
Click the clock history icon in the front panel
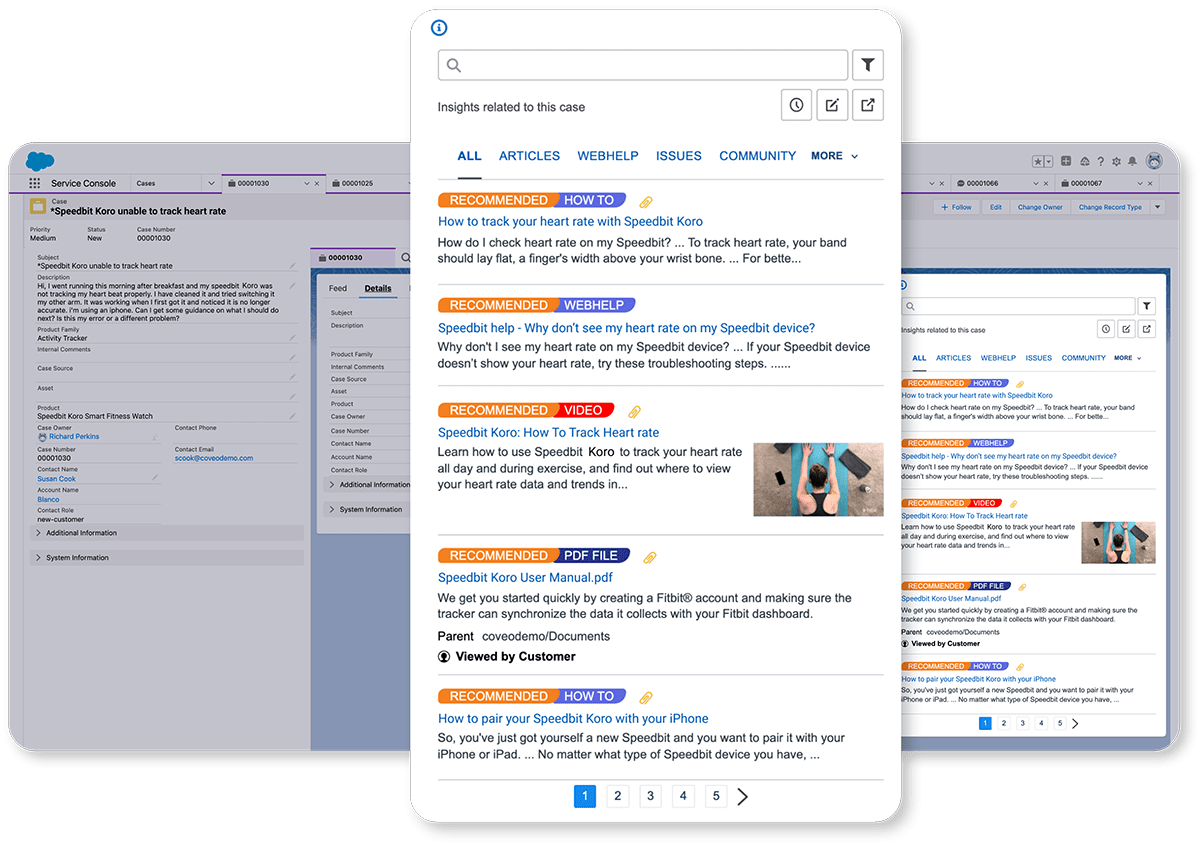[796, 105]
